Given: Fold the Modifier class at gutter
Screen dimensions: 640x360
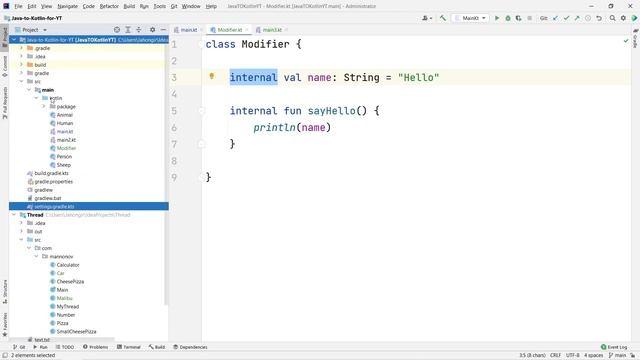Looking at the screenshot, I should (x=201, y=44).
